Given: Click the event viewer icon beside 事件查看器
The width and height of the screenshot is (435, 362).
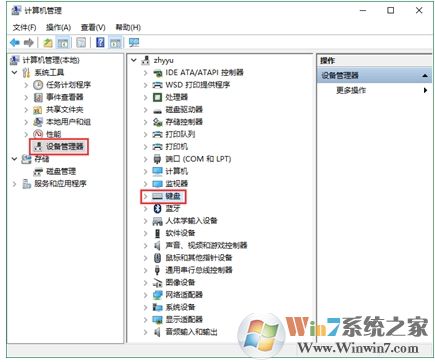Looking at the screenshot, I should 38,97.
